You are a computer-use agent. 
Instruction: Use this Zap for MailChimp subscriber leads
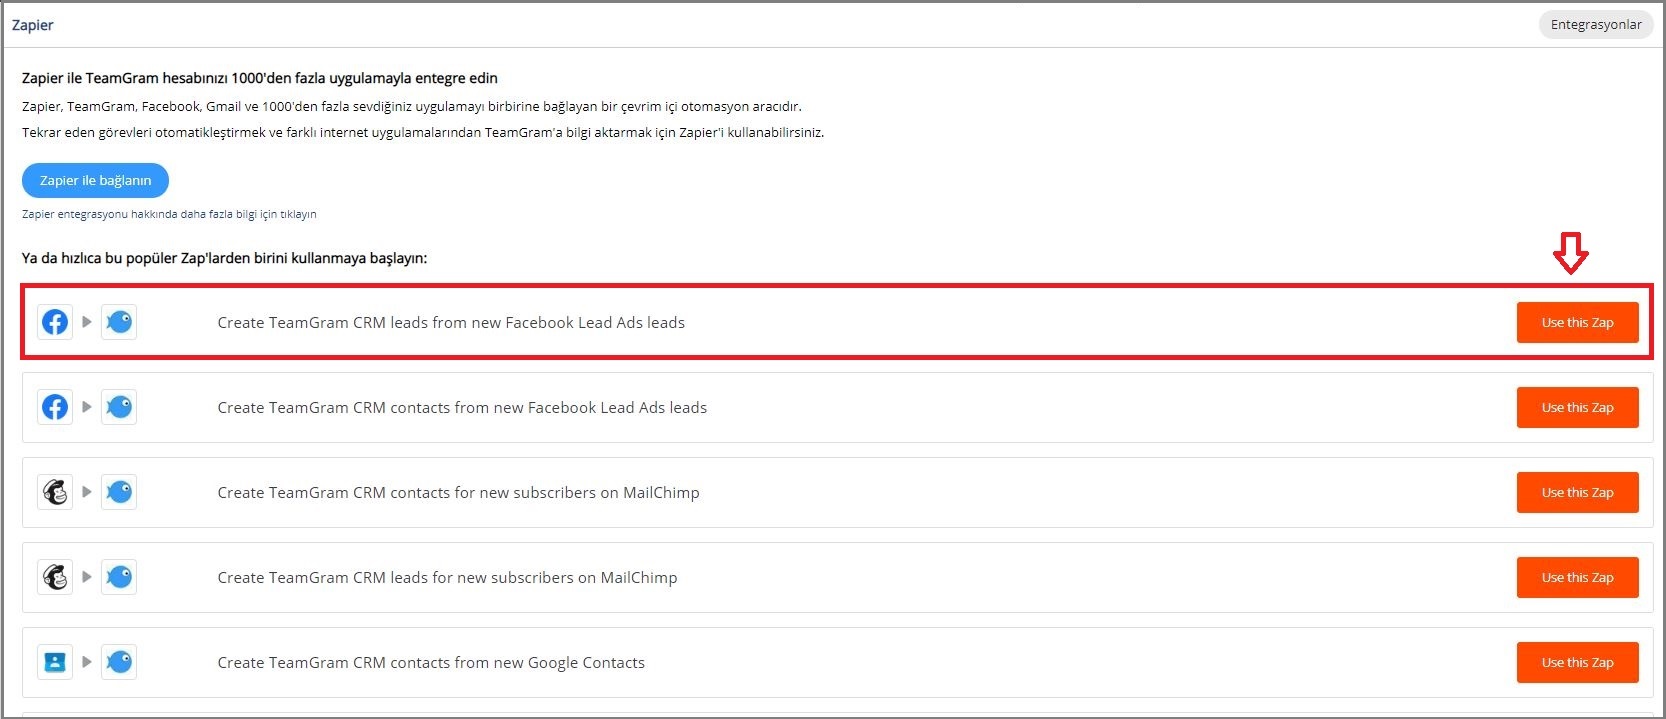(1577, 578)
